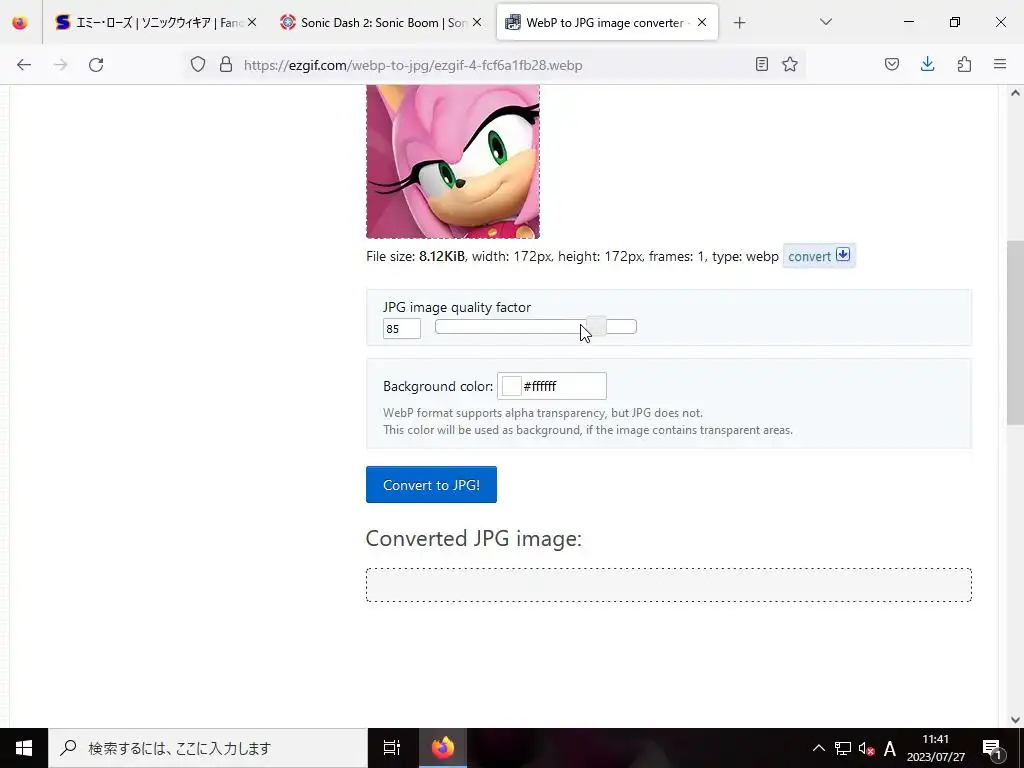
Task: View site security padlock info
Action: [226, 65]
